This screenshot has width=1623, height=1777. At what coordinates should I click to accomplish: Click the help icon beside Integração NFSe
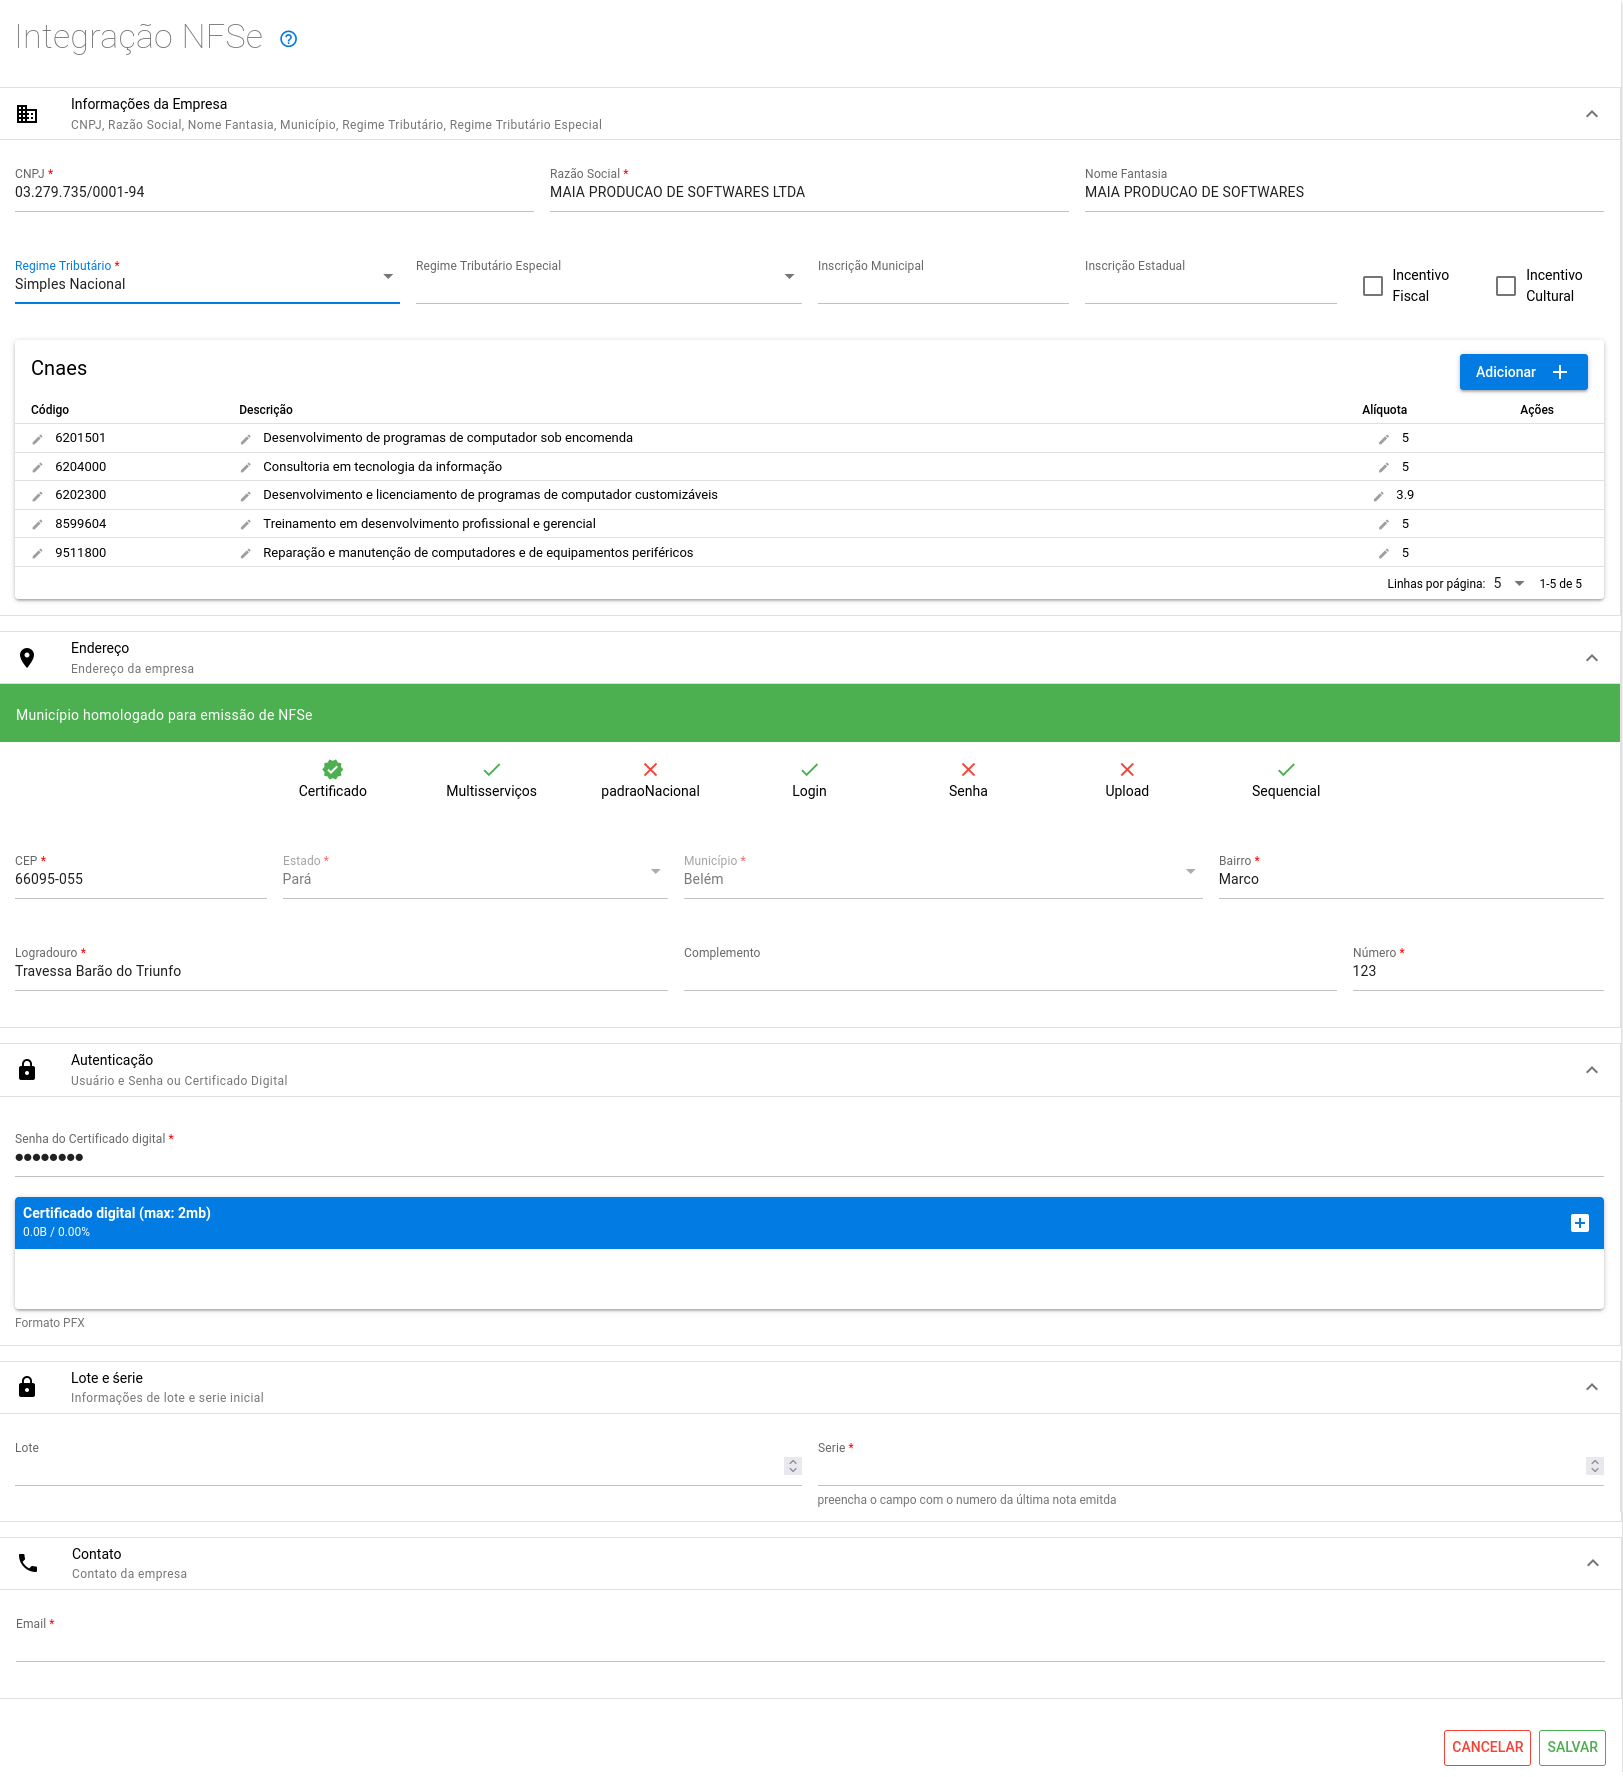pos(288,39)
